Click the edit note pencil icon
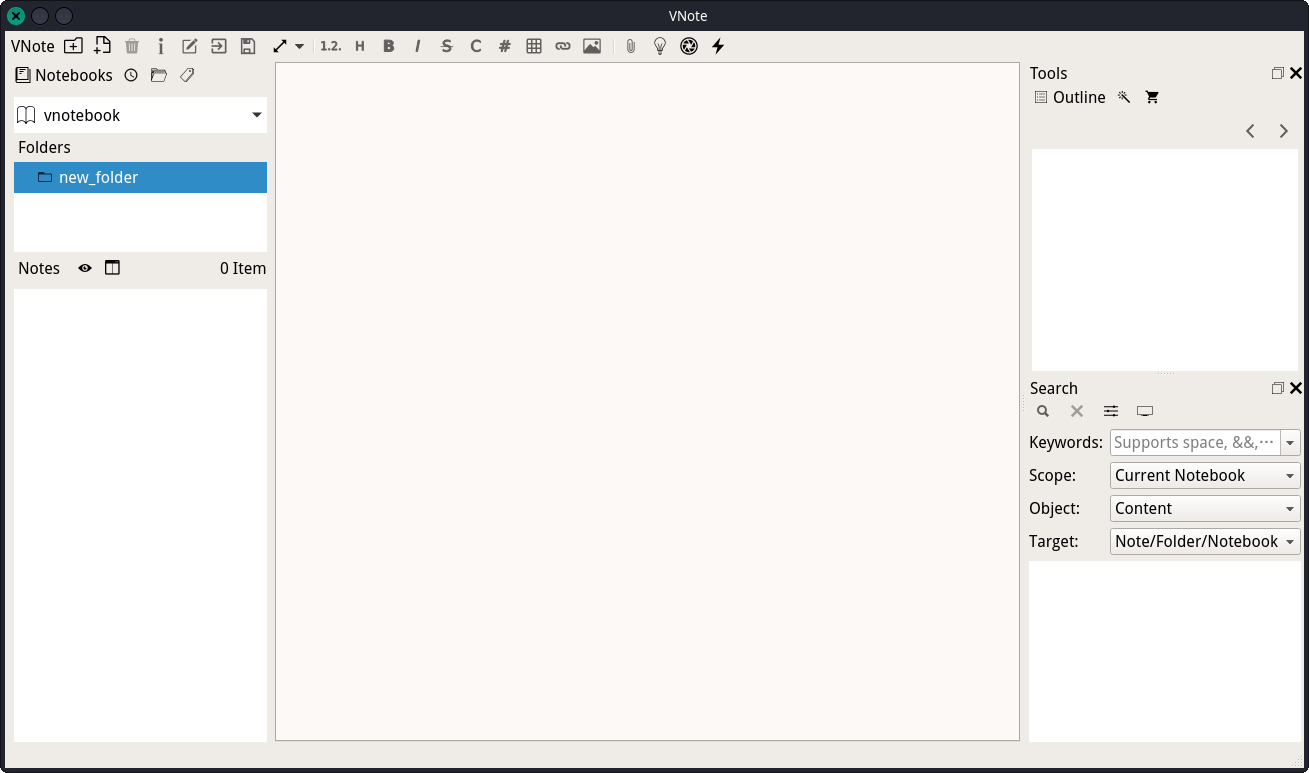The image size is (1309, 773). (190, 46)
